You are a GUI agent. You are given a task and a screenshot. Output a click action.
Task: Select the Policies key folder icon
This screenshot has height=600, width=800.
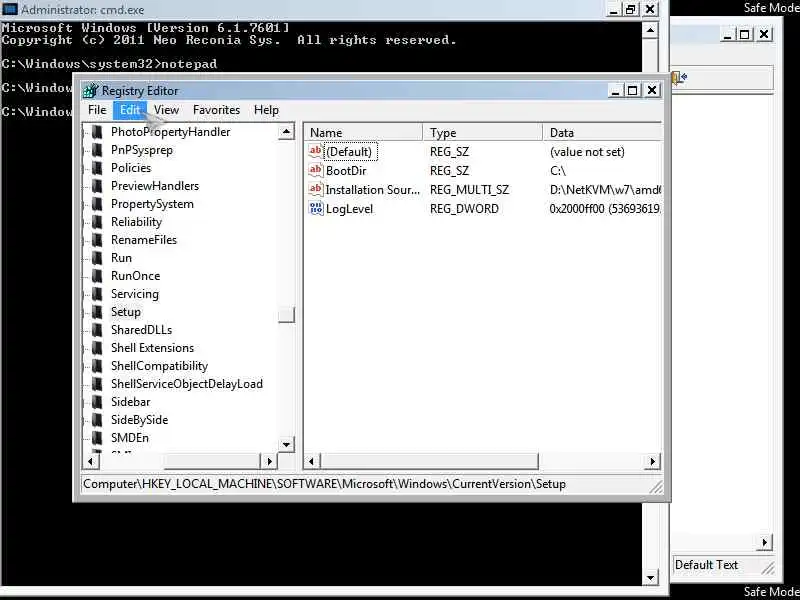coord(97,168)
